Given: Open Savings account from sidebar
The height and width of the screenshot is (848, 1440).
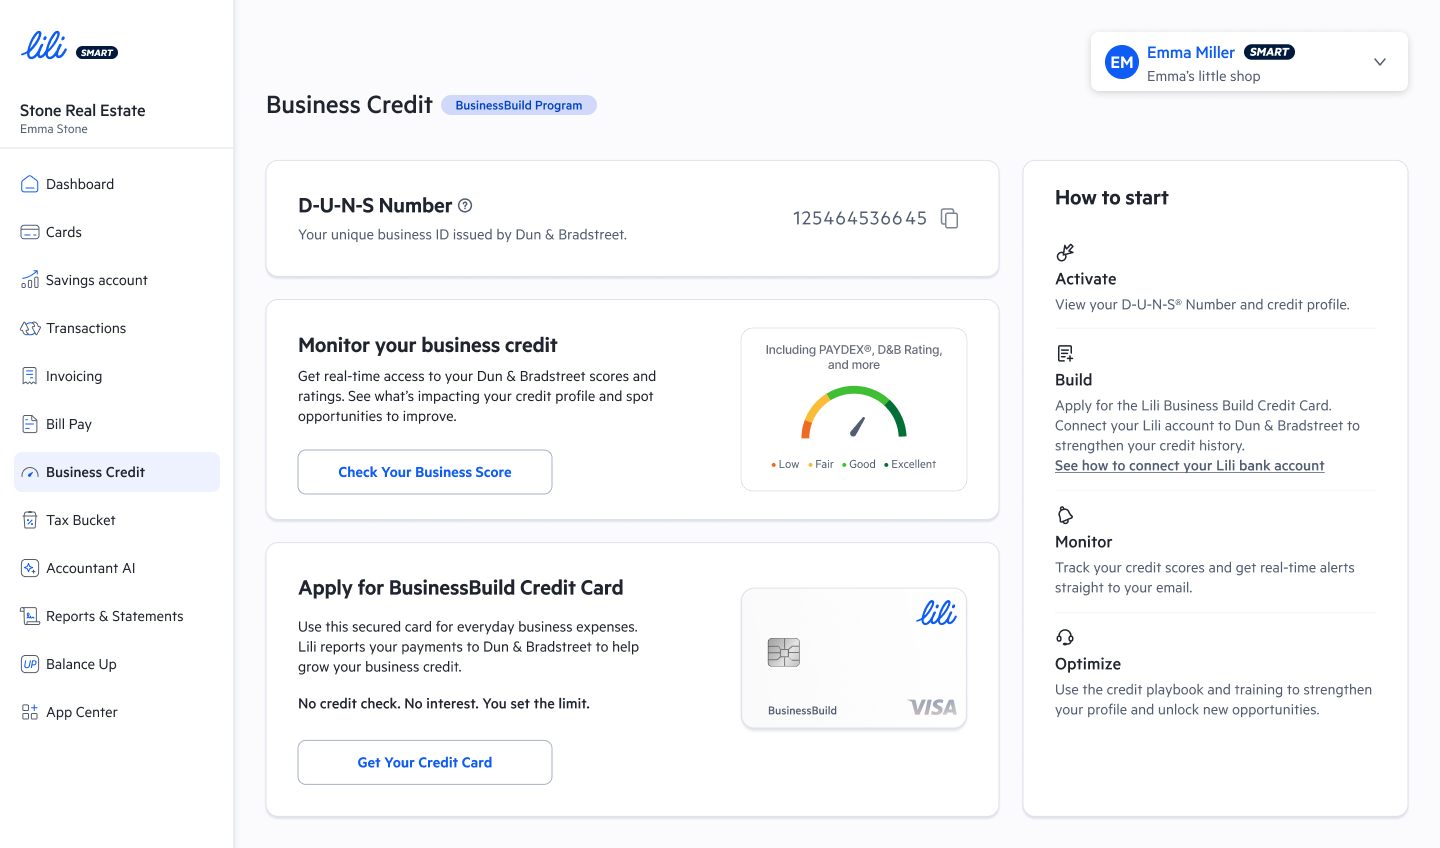Looking at the screenshot, I should click(x=96, y=280).
